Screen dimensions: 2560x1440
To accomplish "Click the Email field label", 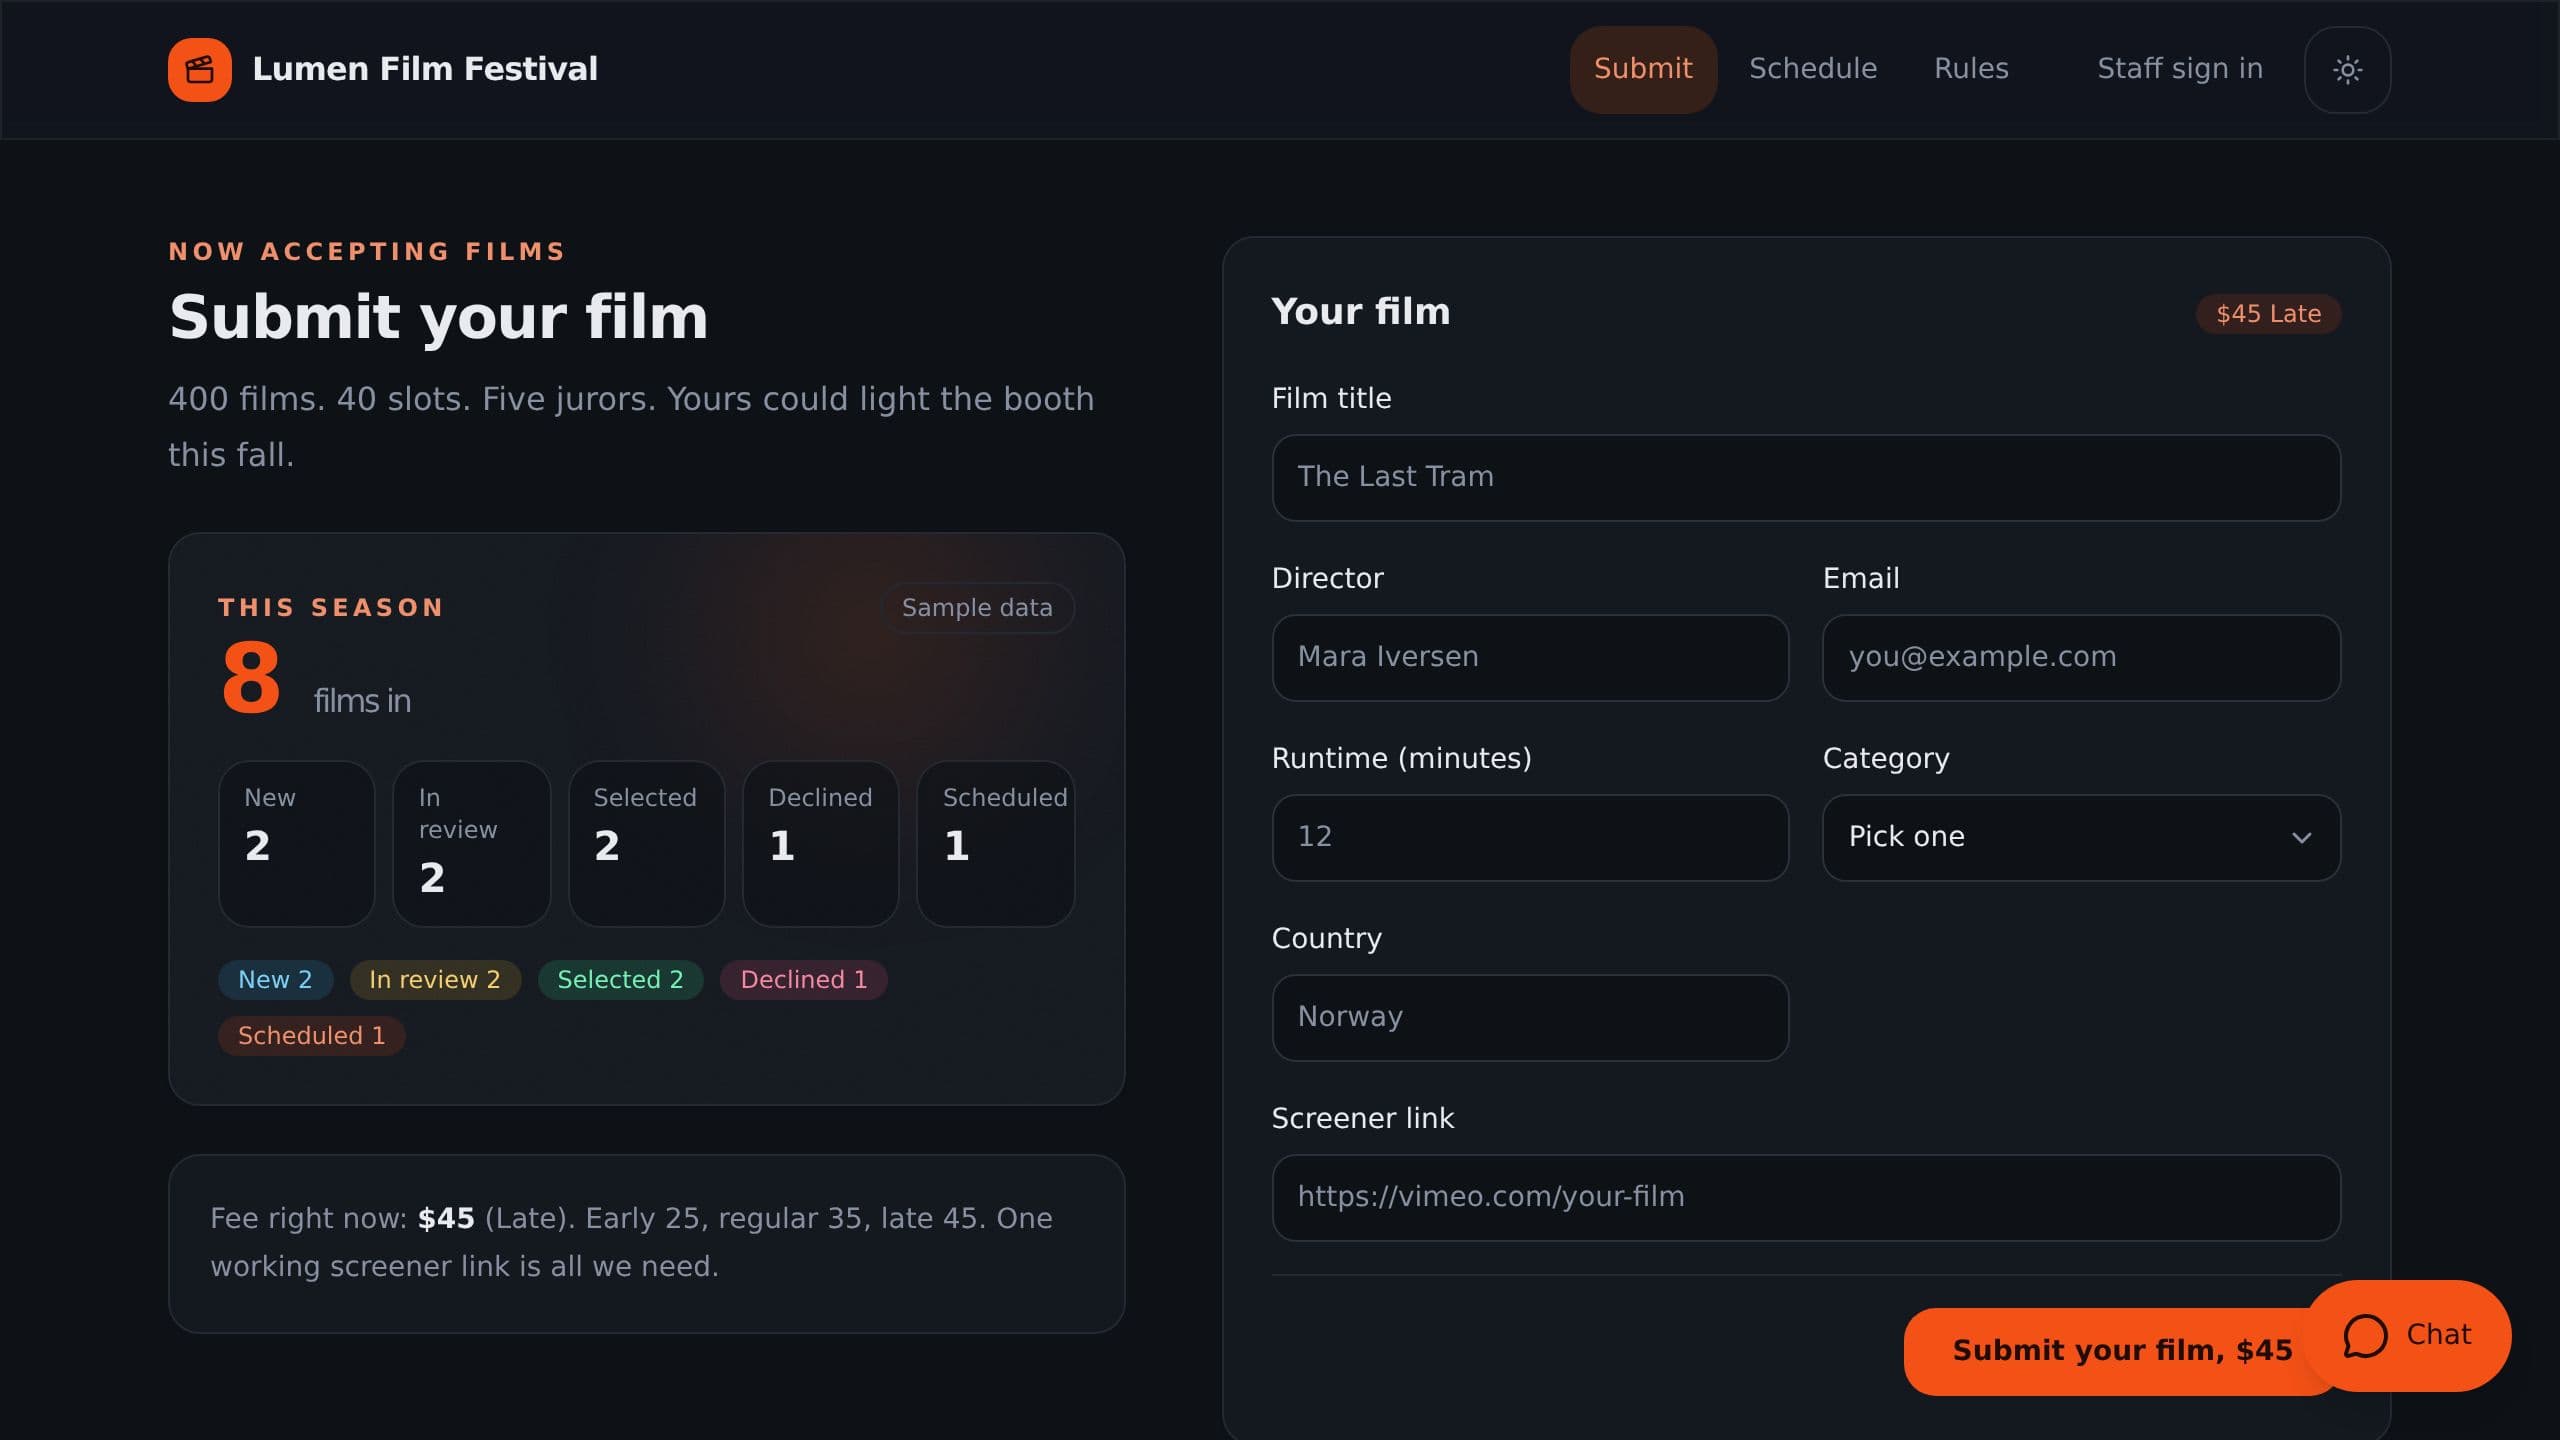I will pos(1861,578).
